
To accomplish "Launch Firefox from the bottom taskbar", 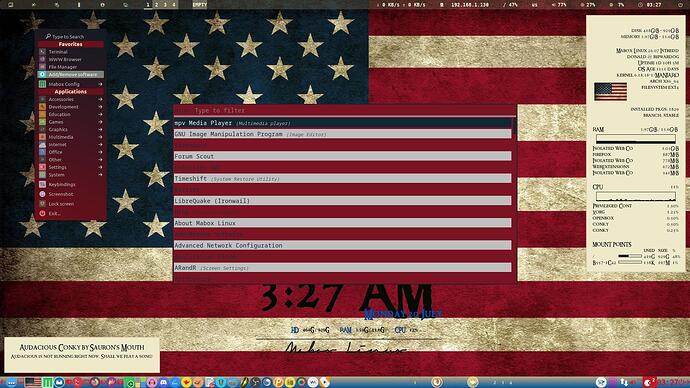I will point(95,382).
